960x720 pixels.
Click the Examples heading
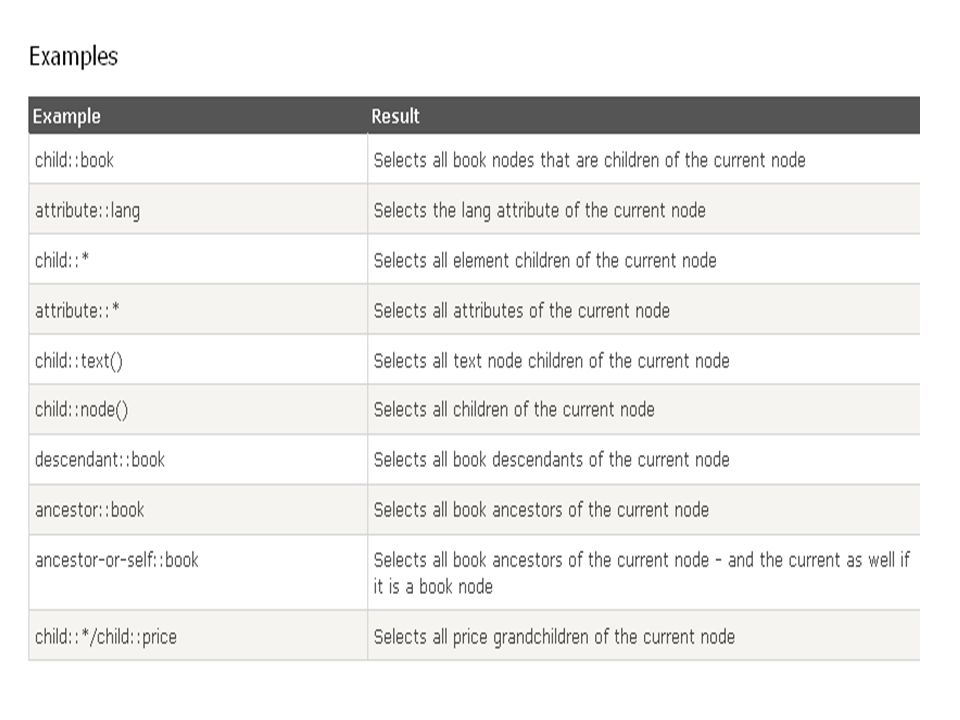(73, 57)
